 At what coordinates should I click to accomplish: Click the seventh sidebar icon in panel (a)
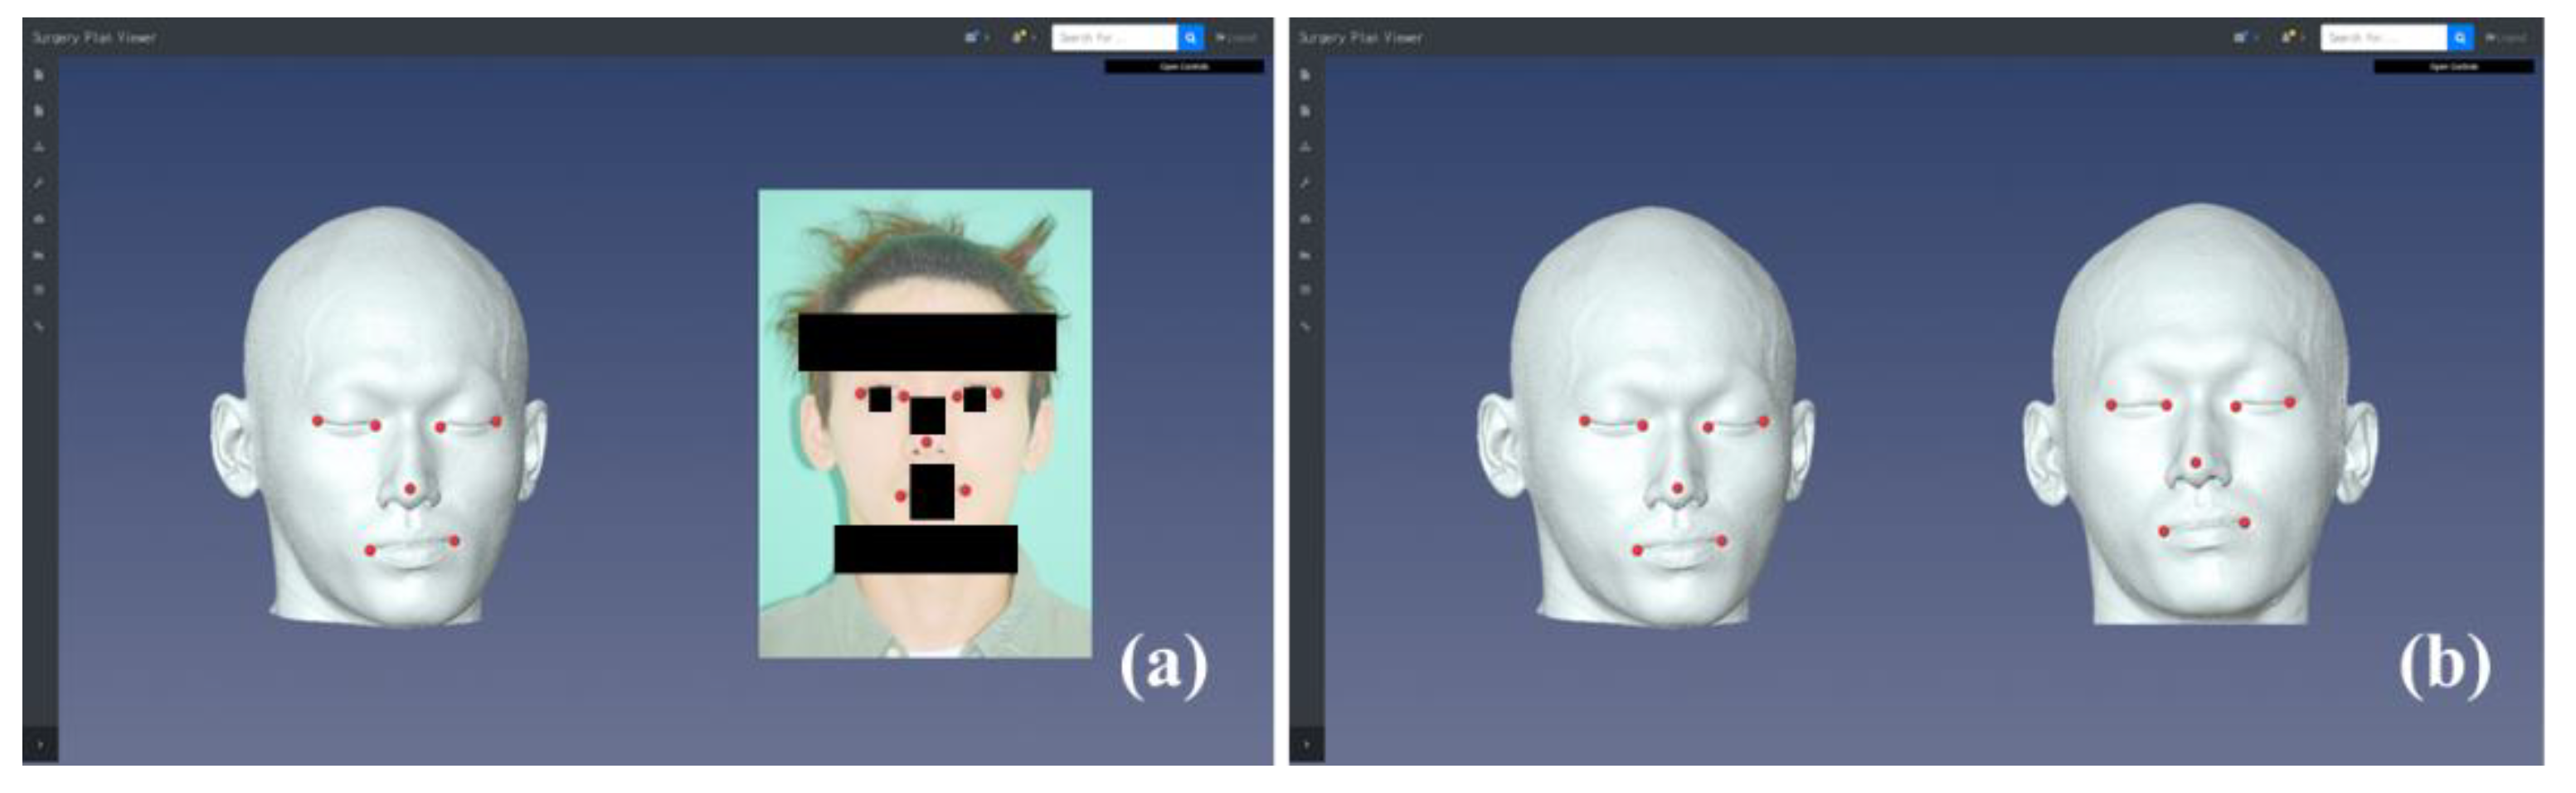pyautogui.click(x=39, y=290)
